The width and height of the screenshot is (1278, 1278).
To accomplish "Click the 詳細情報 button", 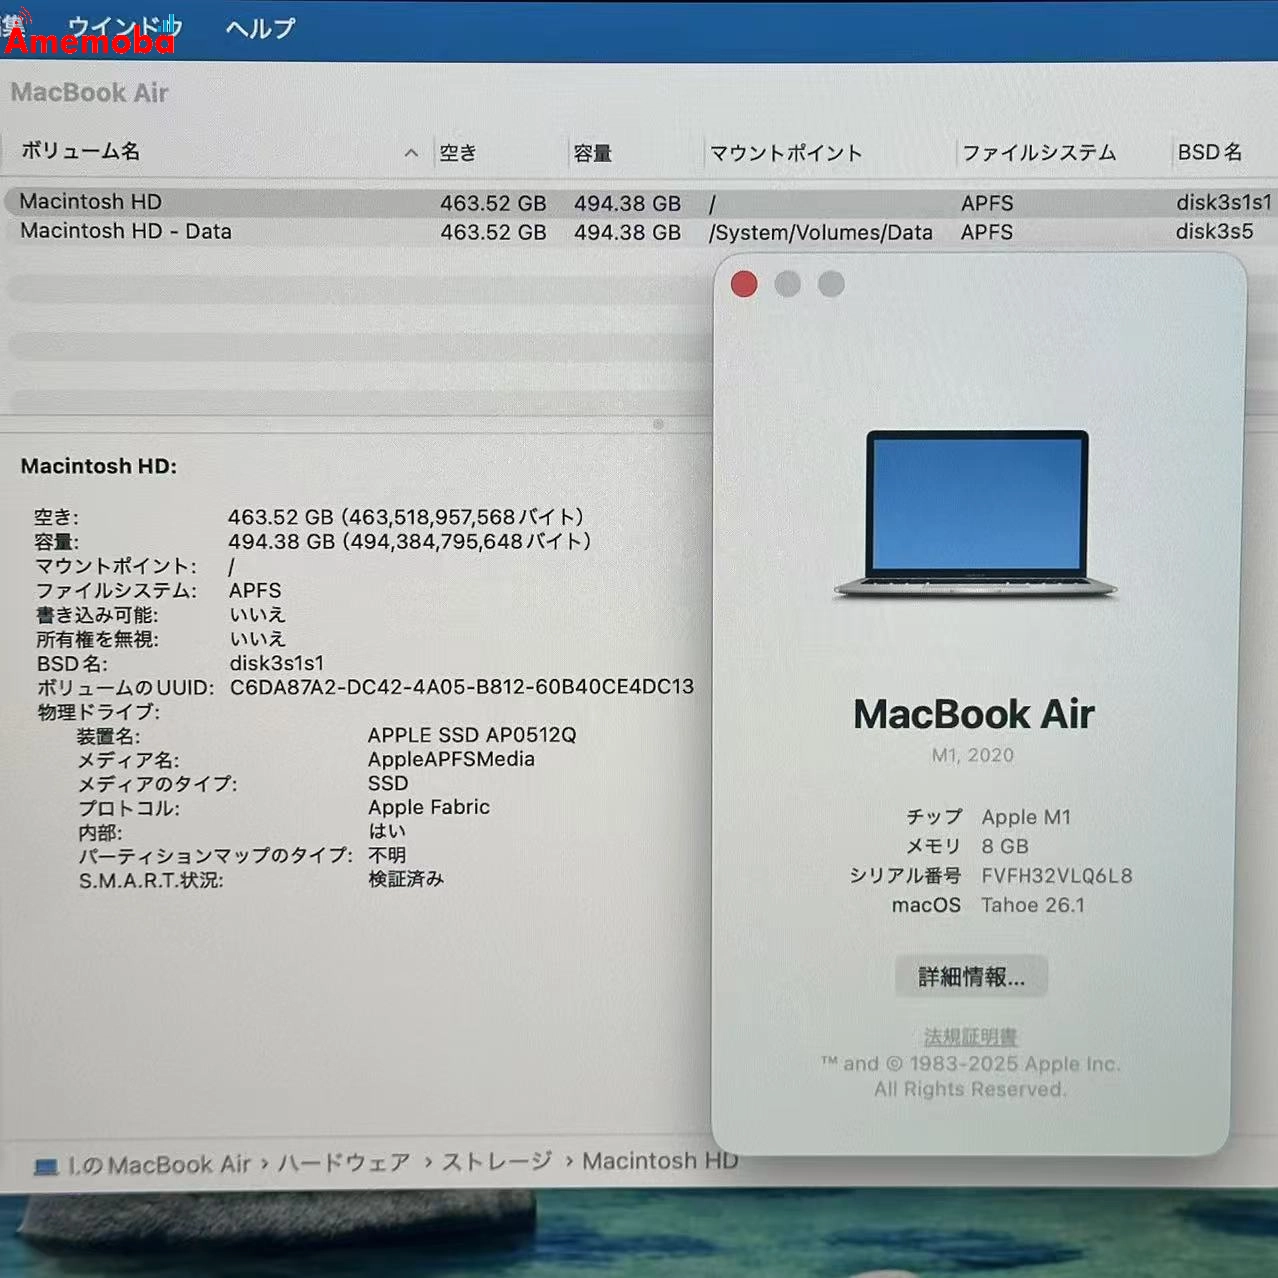I will pyautogui.click(x=969, y=977).
